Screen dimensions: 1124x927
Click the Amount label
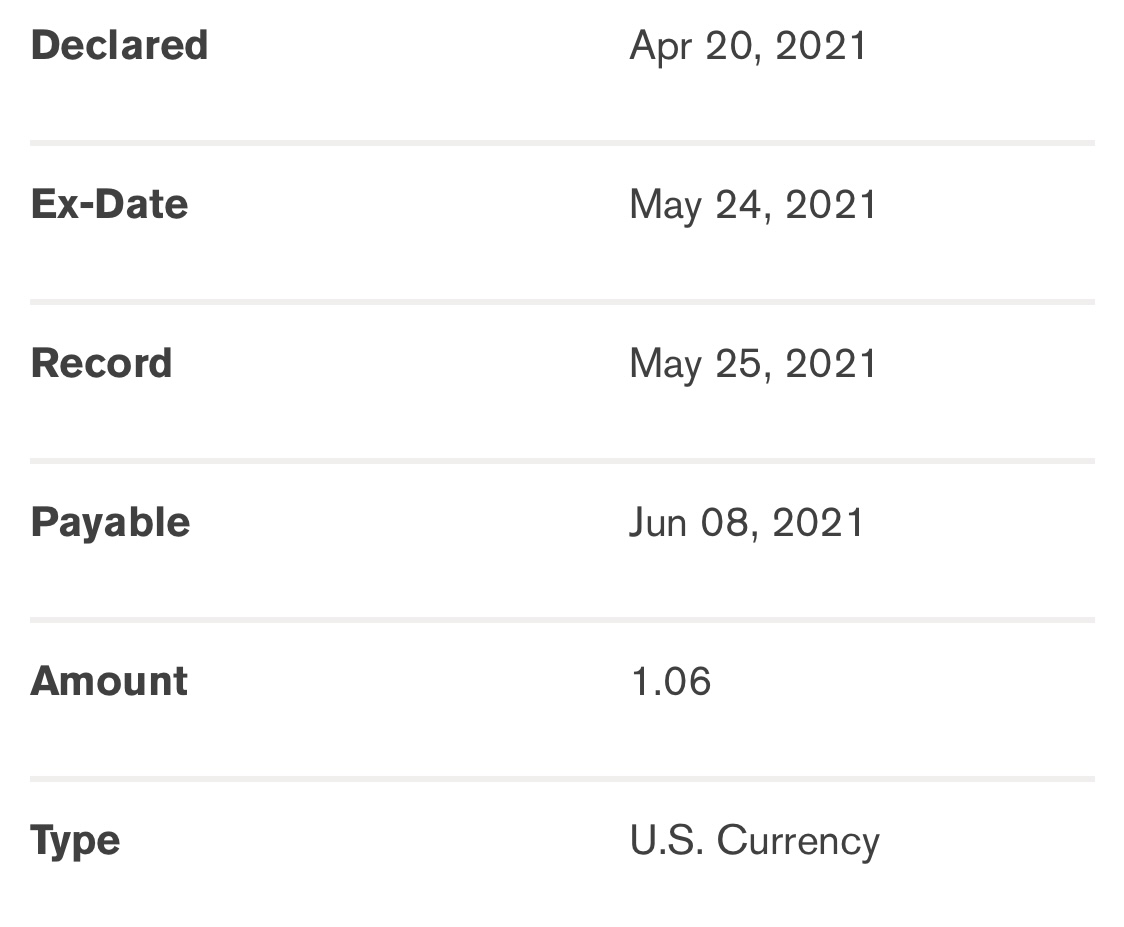109,681
